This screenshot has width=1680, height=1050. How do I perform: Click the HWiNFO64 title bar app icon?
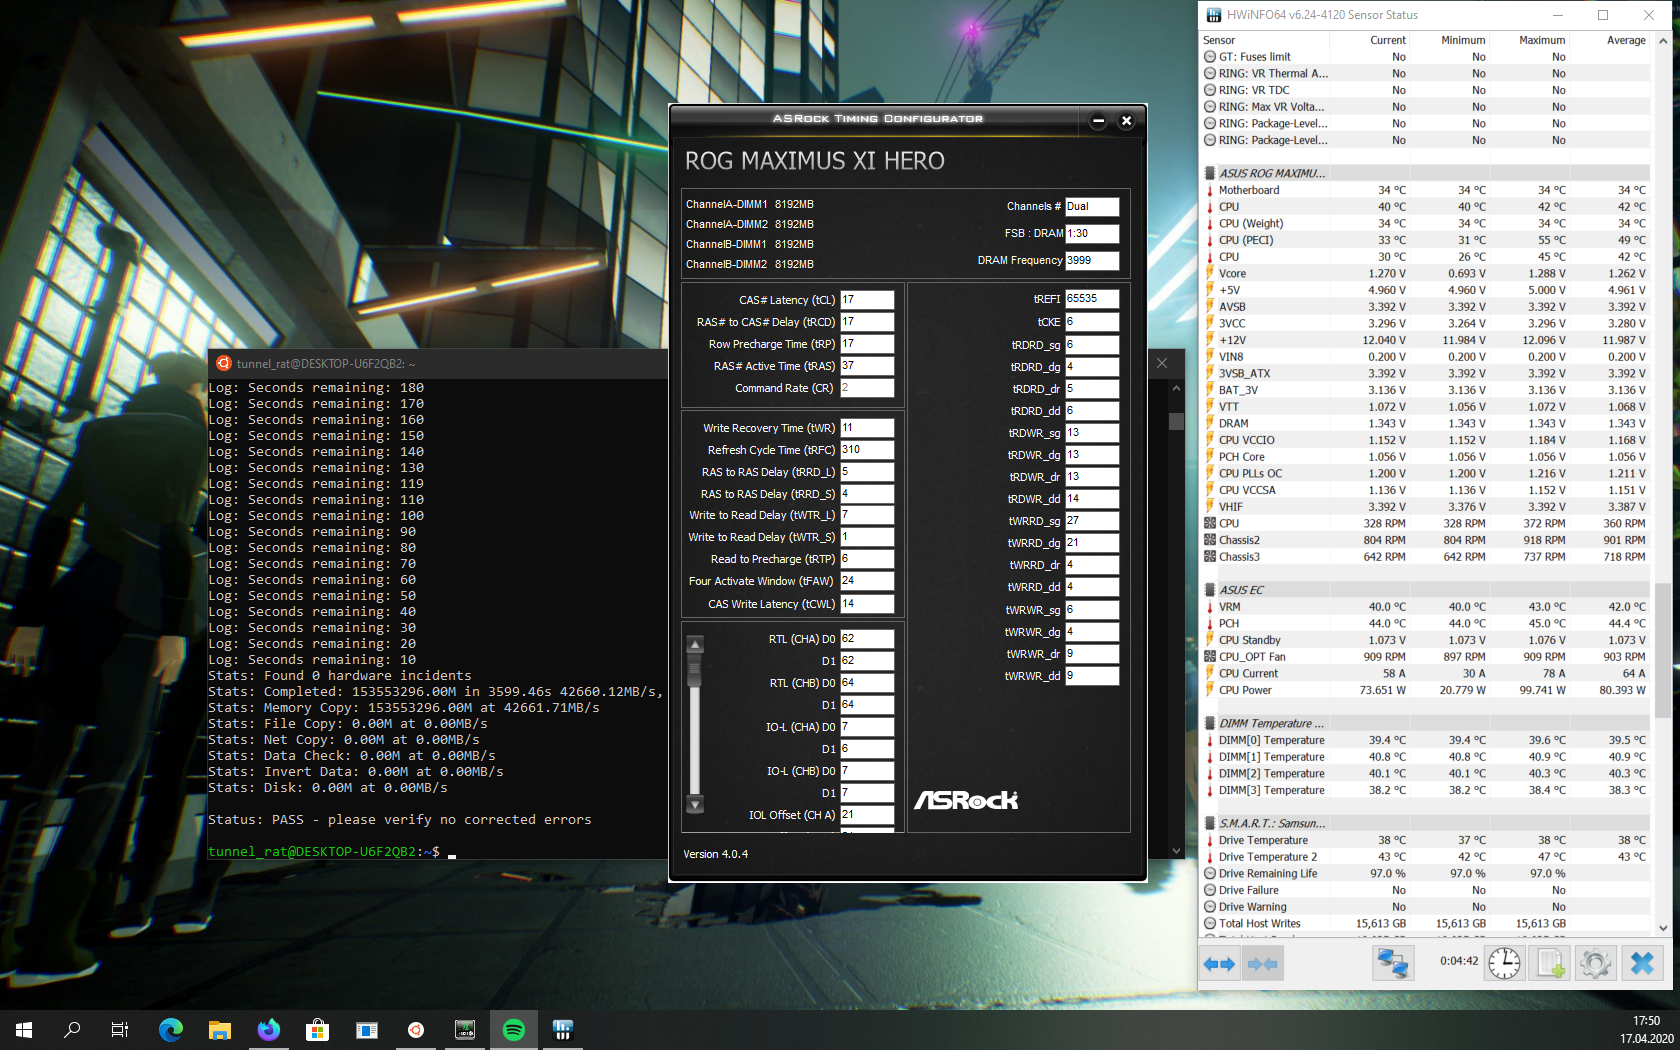coord(1214,15)
